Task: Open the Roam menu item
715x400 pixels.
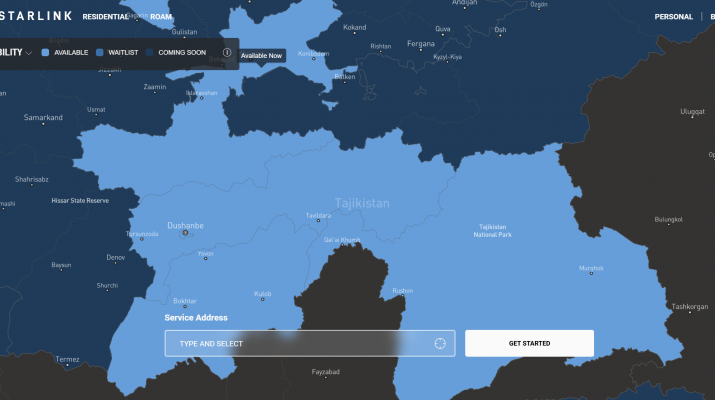Action: 159,17
